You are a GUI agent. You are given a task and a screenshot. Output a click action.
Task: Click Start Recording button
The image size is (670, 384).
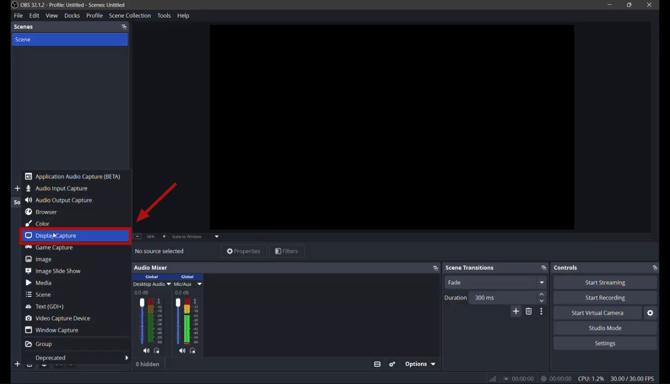coord(605,298)
